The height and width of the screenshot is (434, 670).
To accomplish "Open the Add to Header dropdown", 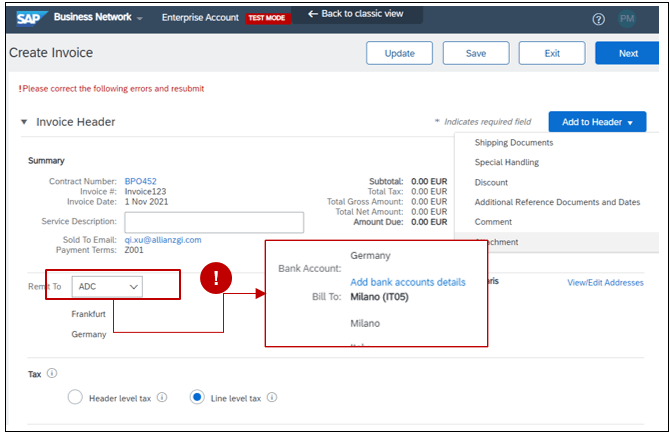I will pos(597,122).
